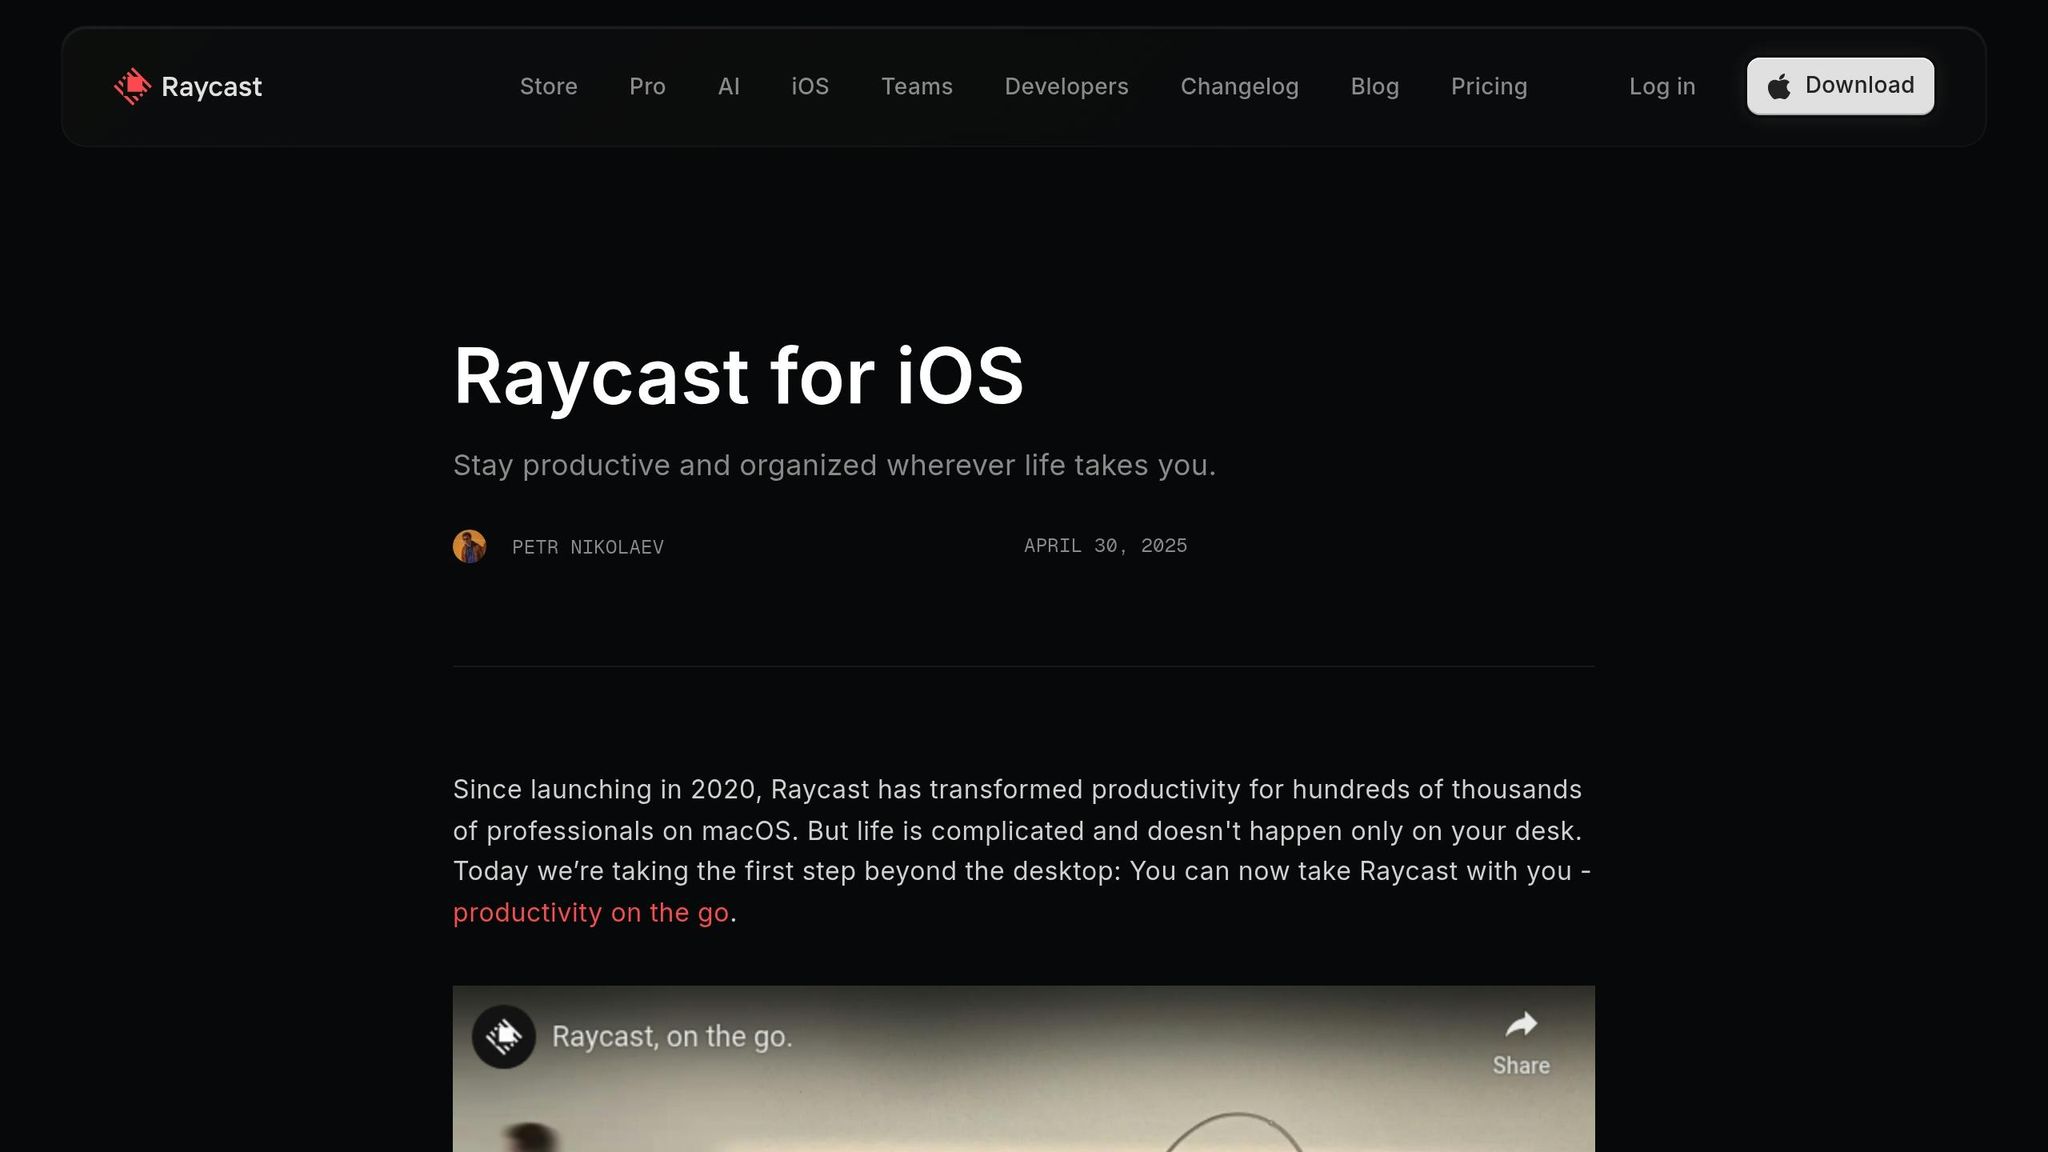Click the Share arrow icon on the video
This screenshot has width=2048, height=1152.
click(x=1521, y=1025)
